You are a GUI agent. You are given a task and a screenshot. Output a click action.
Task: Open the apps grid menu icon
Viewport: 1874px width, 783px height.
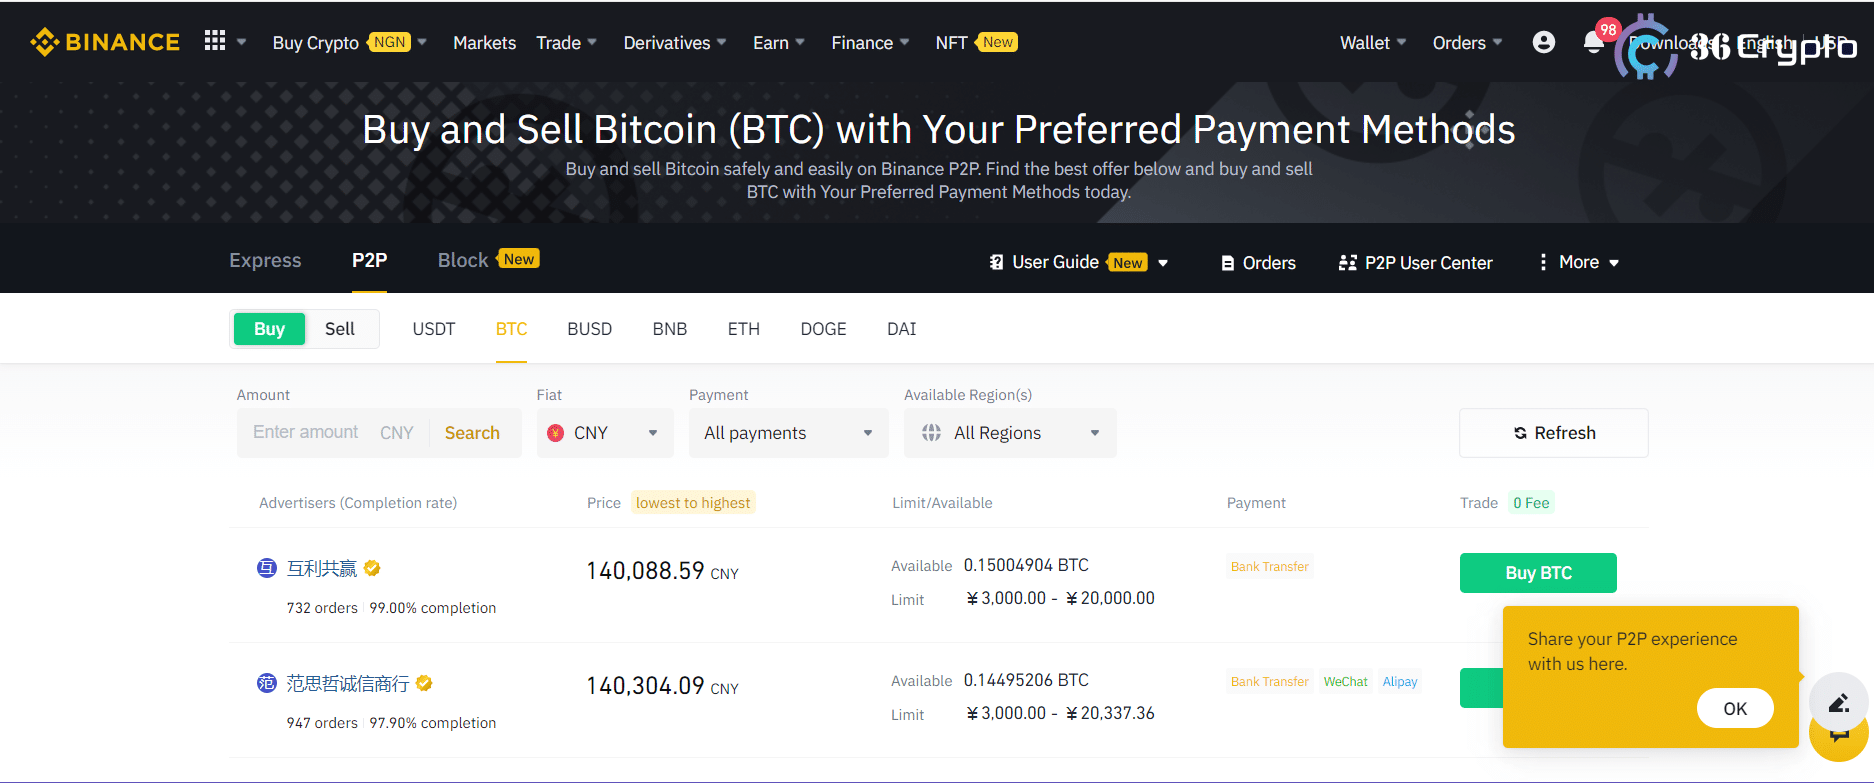(215, 41)
